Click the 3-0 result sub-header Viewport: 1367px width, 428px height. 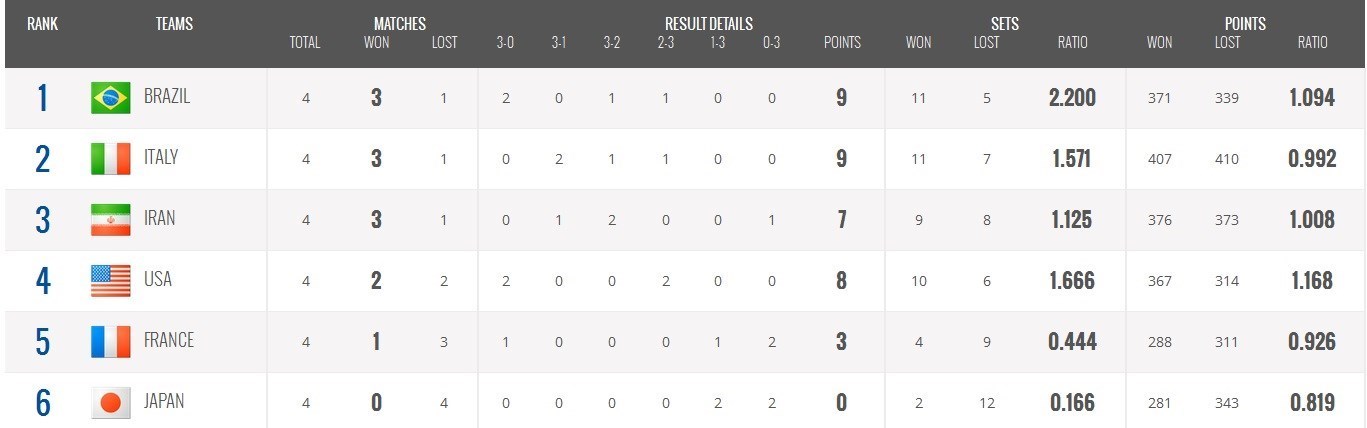pyautogui.click(x=505, y=42)
